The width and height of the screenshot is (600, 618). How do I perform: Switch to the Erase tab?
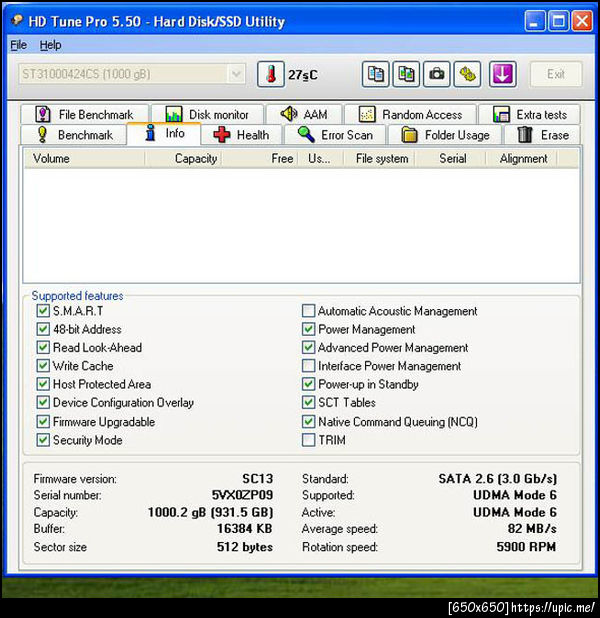point(542,135)
